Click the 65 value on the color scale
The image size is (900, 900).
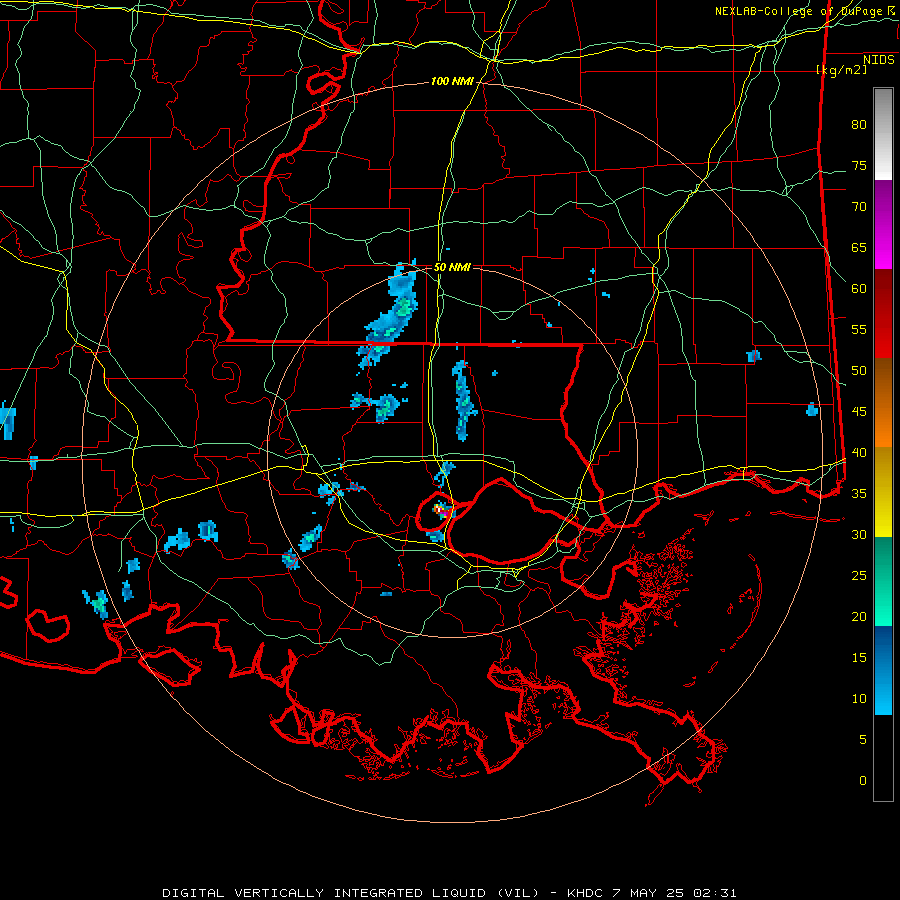pos(859,247)
